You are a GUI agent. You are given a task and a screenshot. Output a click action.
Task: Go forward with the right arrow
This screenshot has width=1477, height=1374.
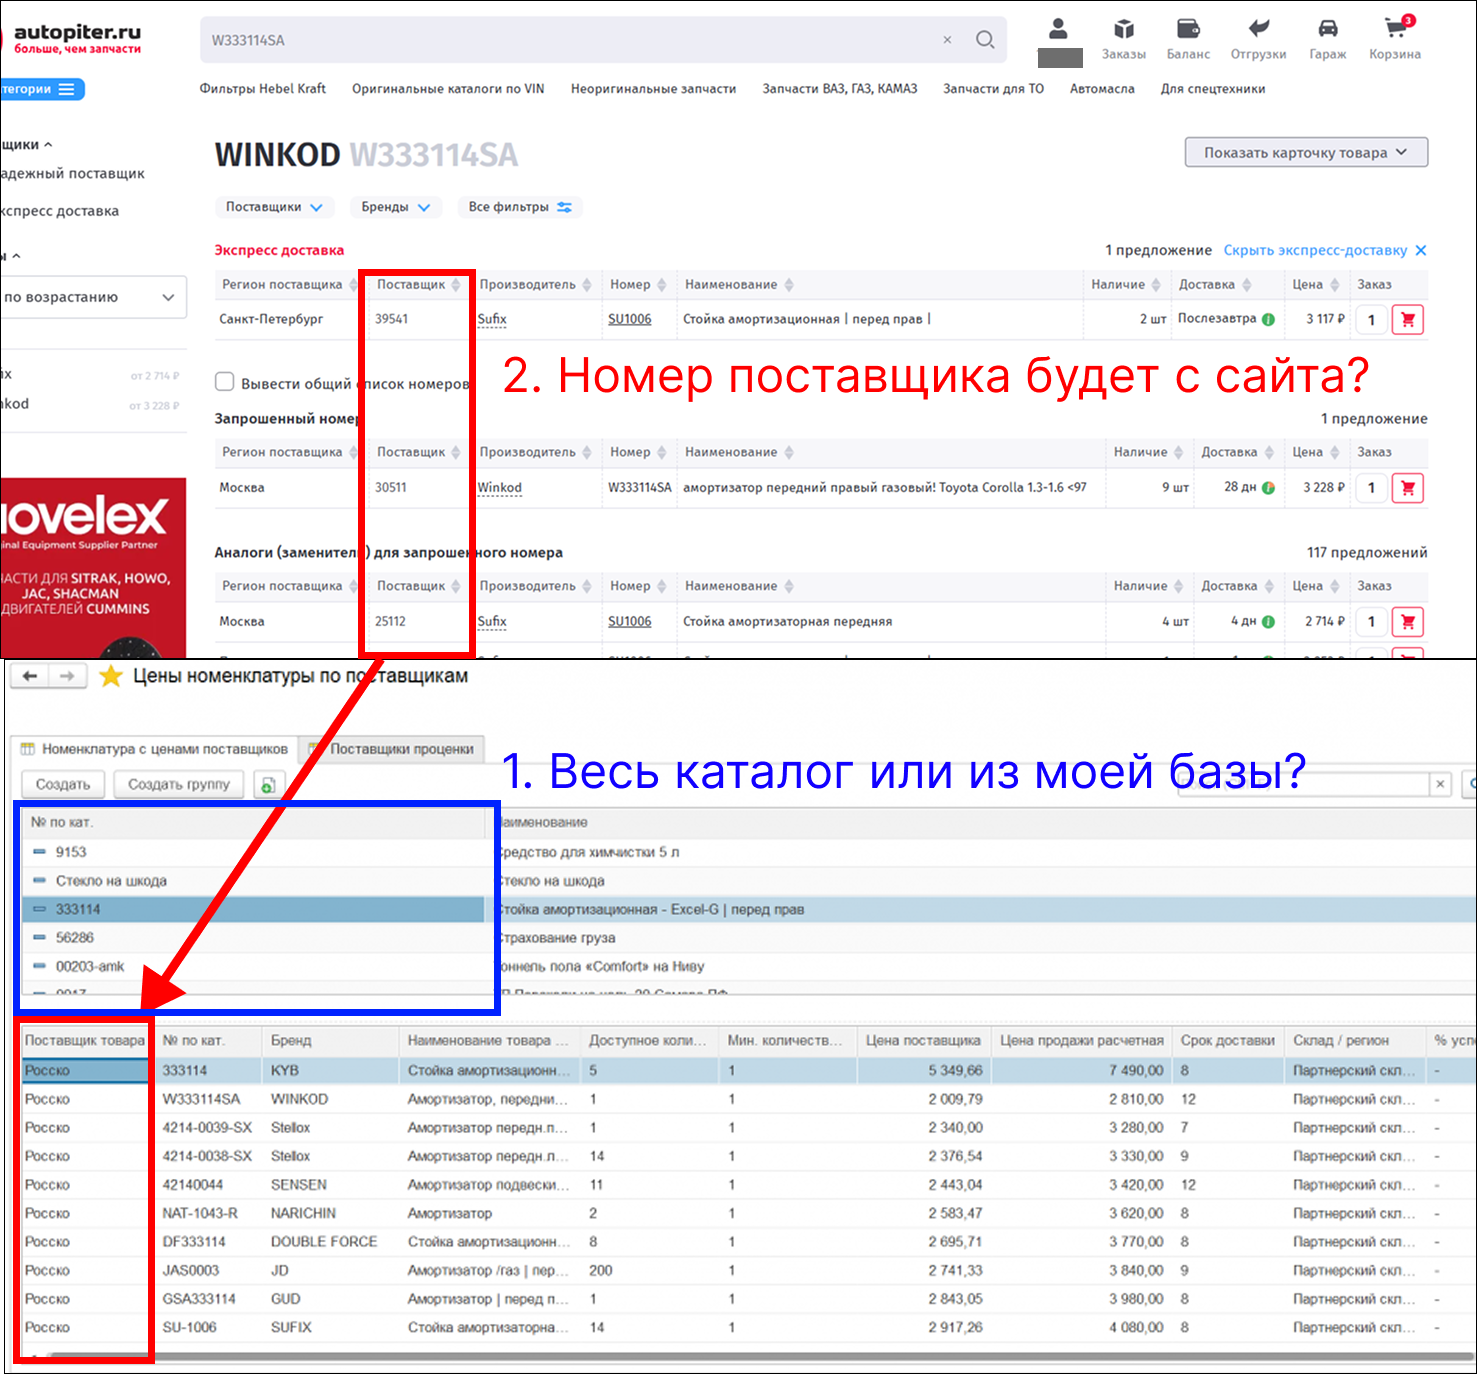[x=66, y=677]
